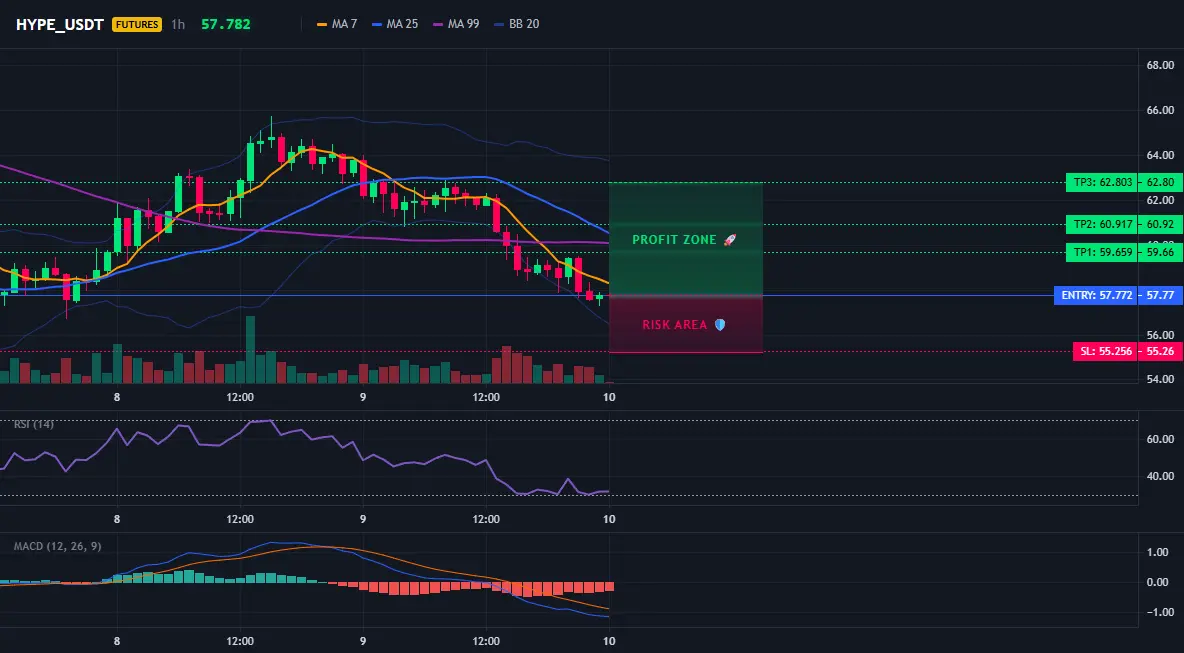
Task: Toggle the MA 25 legend entry
Action: pos(395,24)
